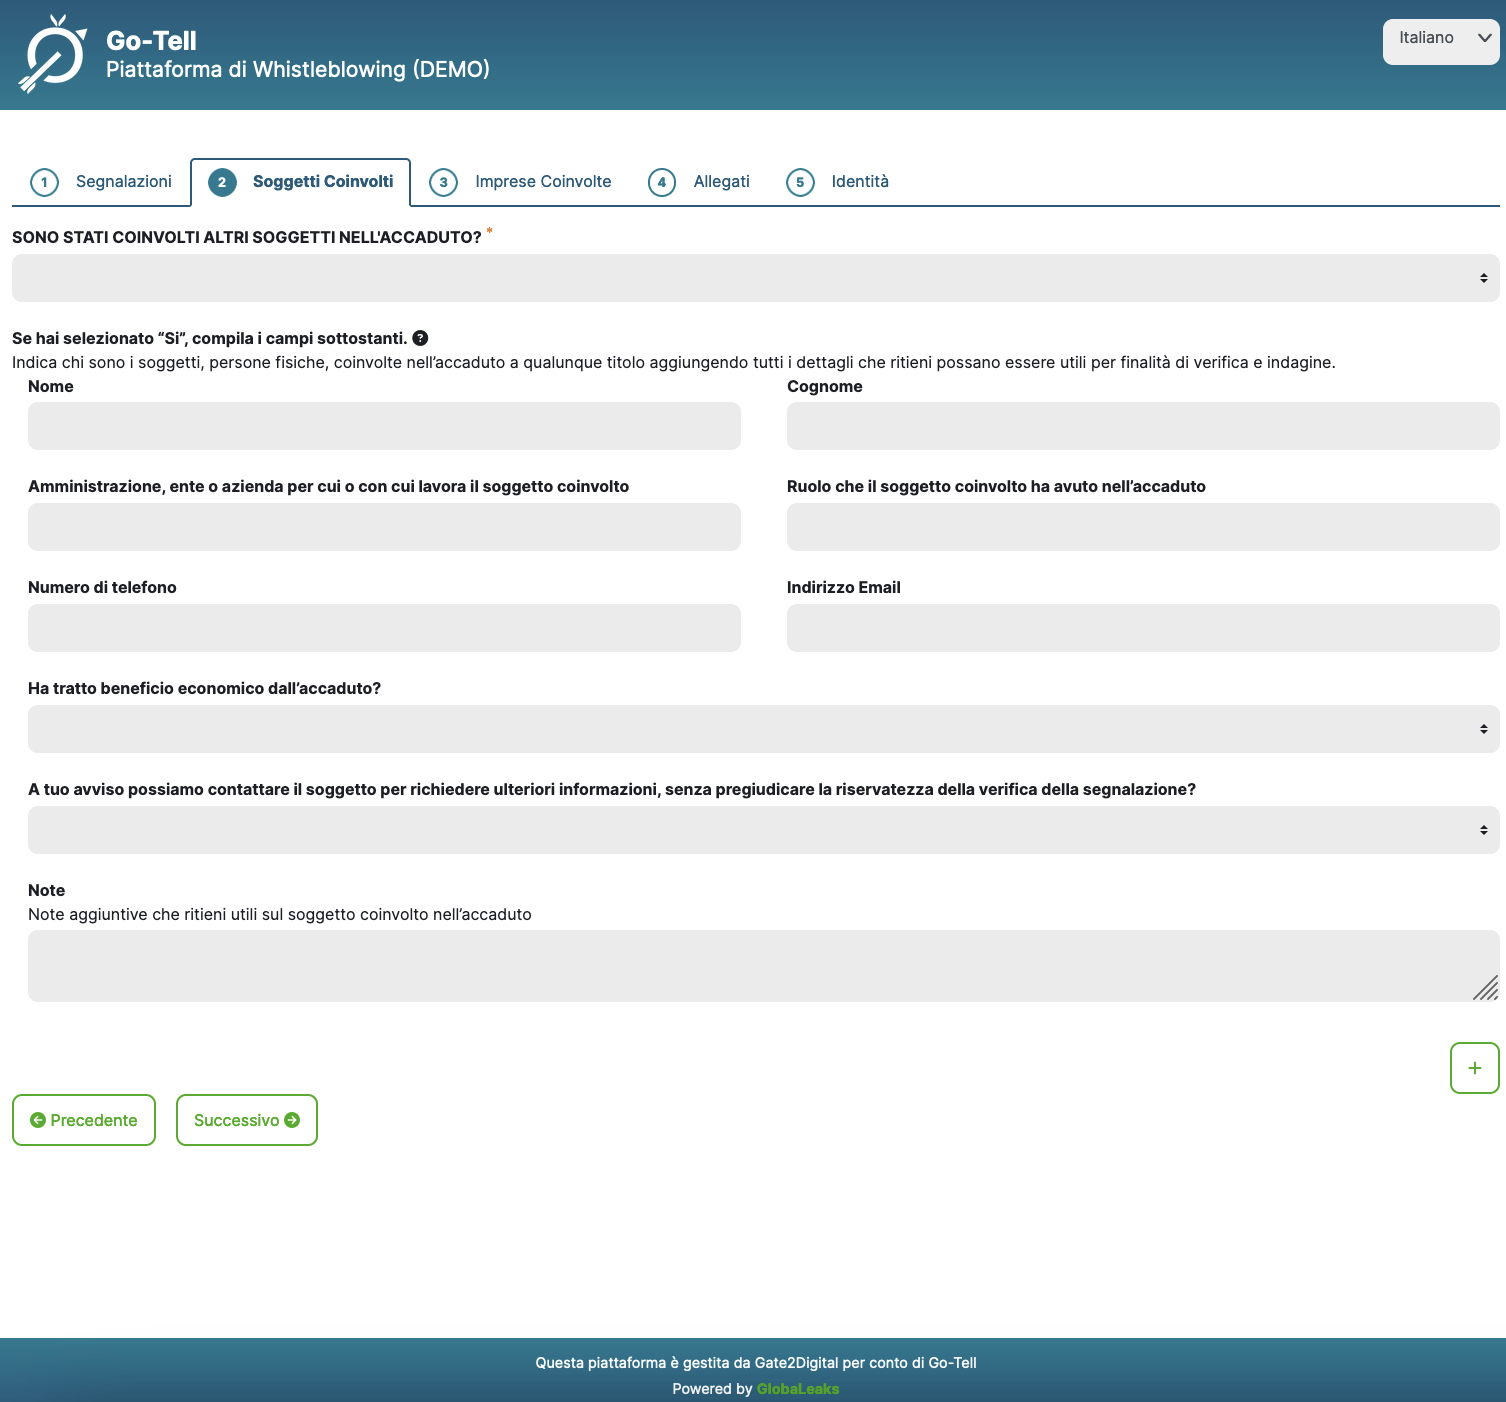Switch to the Allegati tab

pyautogui.click(x=721, y=182)
